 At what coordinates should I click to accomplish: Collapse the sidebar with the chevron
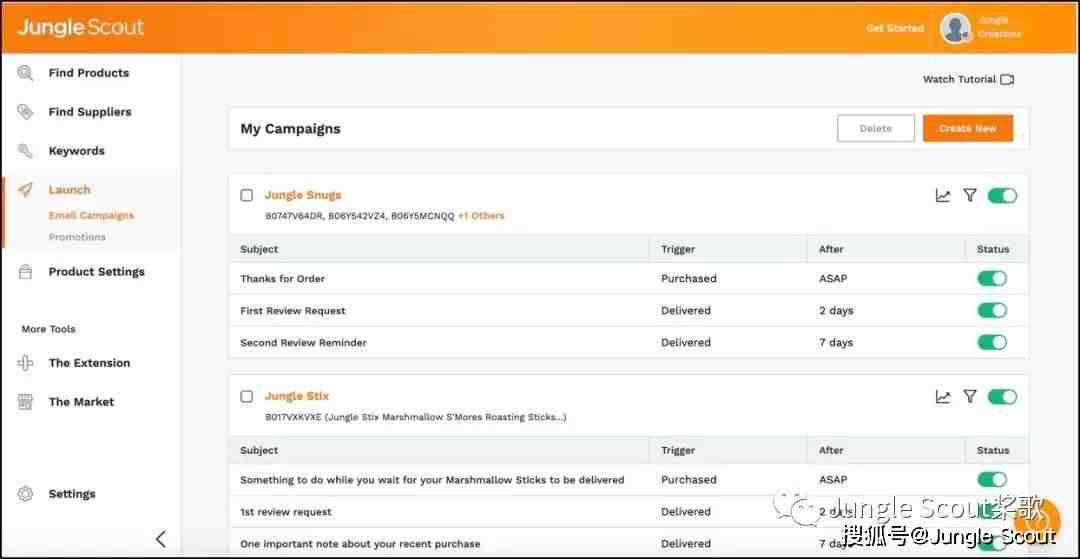point(160,539)
